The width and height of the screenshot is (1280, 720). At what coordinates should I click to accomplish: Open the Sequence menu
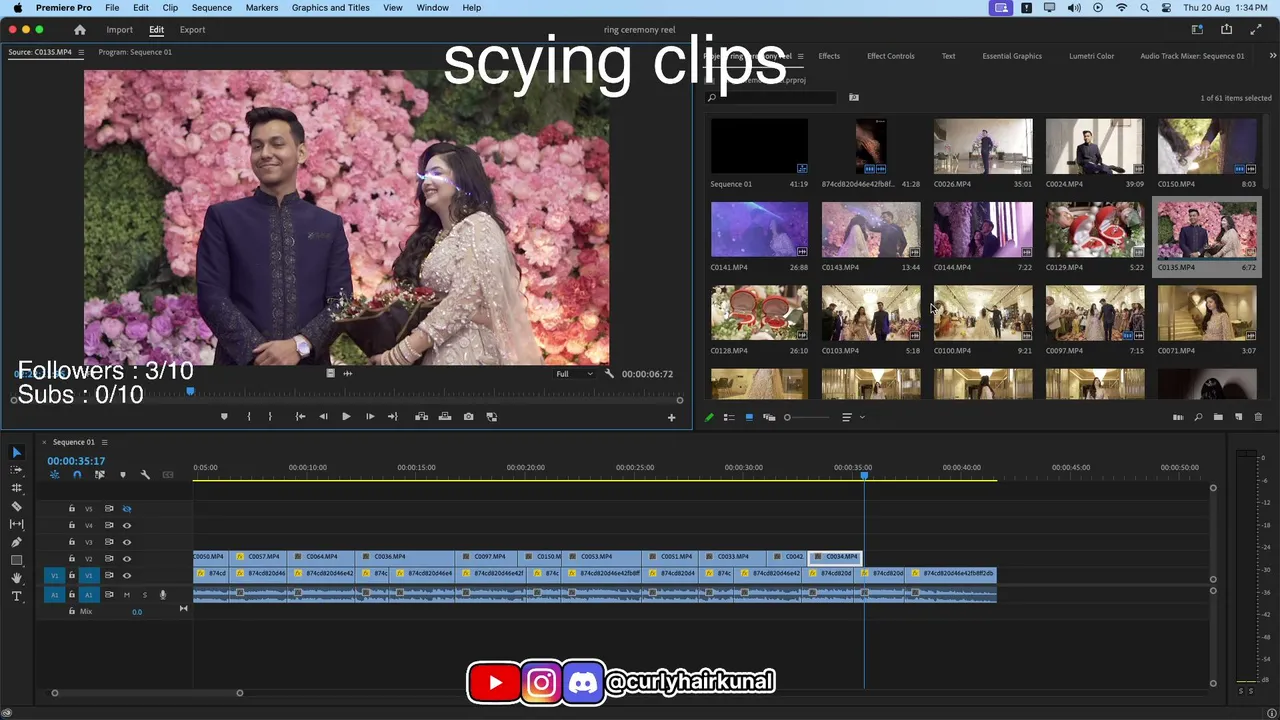211,8
